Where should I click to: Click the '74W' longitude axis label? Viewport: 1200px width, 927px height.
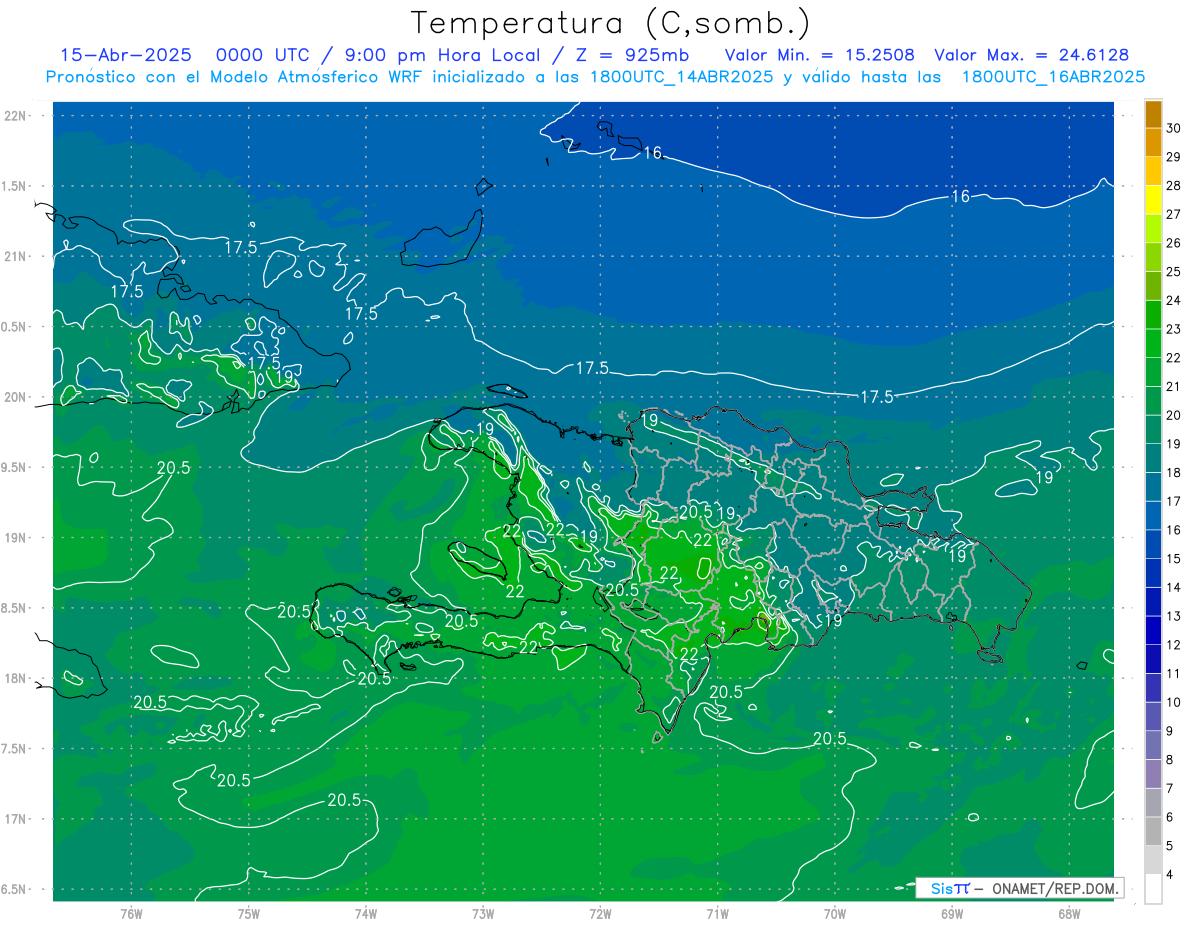365,914
